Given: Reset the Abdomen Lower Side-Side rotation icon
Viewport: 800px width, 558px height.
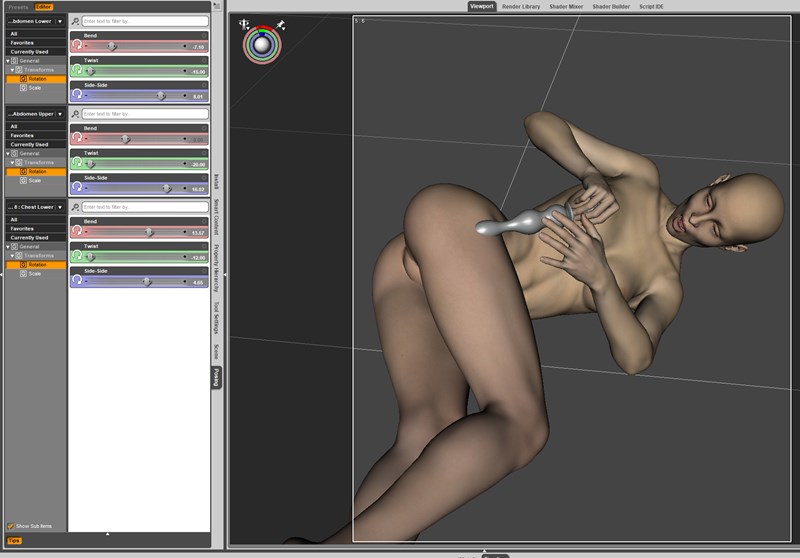Looking at the screenshot, I should point(77,94).
